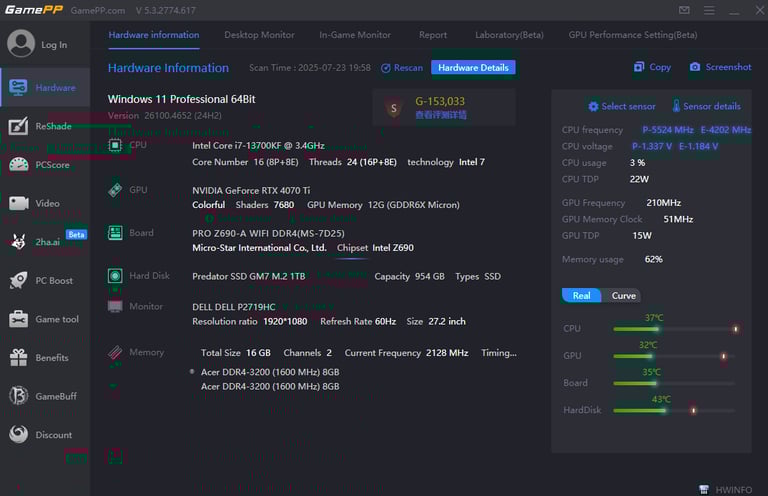Click the Memory stick icon
Screen dimensions: 768x496
115,352
